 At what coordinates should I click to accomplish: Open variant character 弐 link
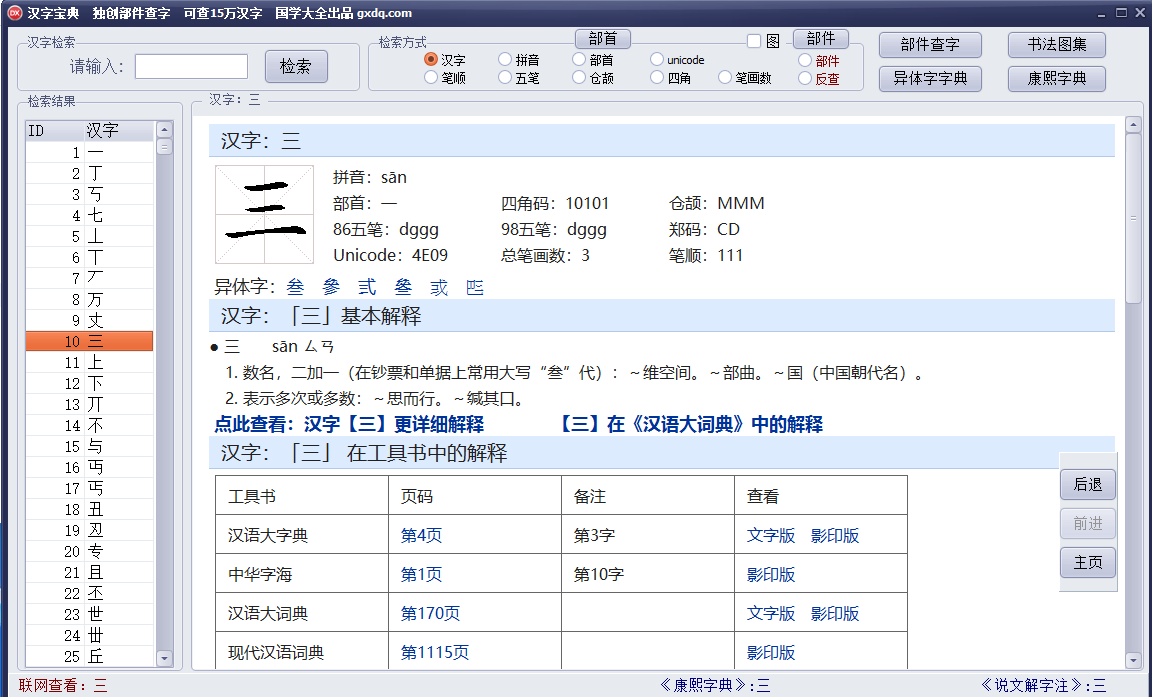coord(439,287)
